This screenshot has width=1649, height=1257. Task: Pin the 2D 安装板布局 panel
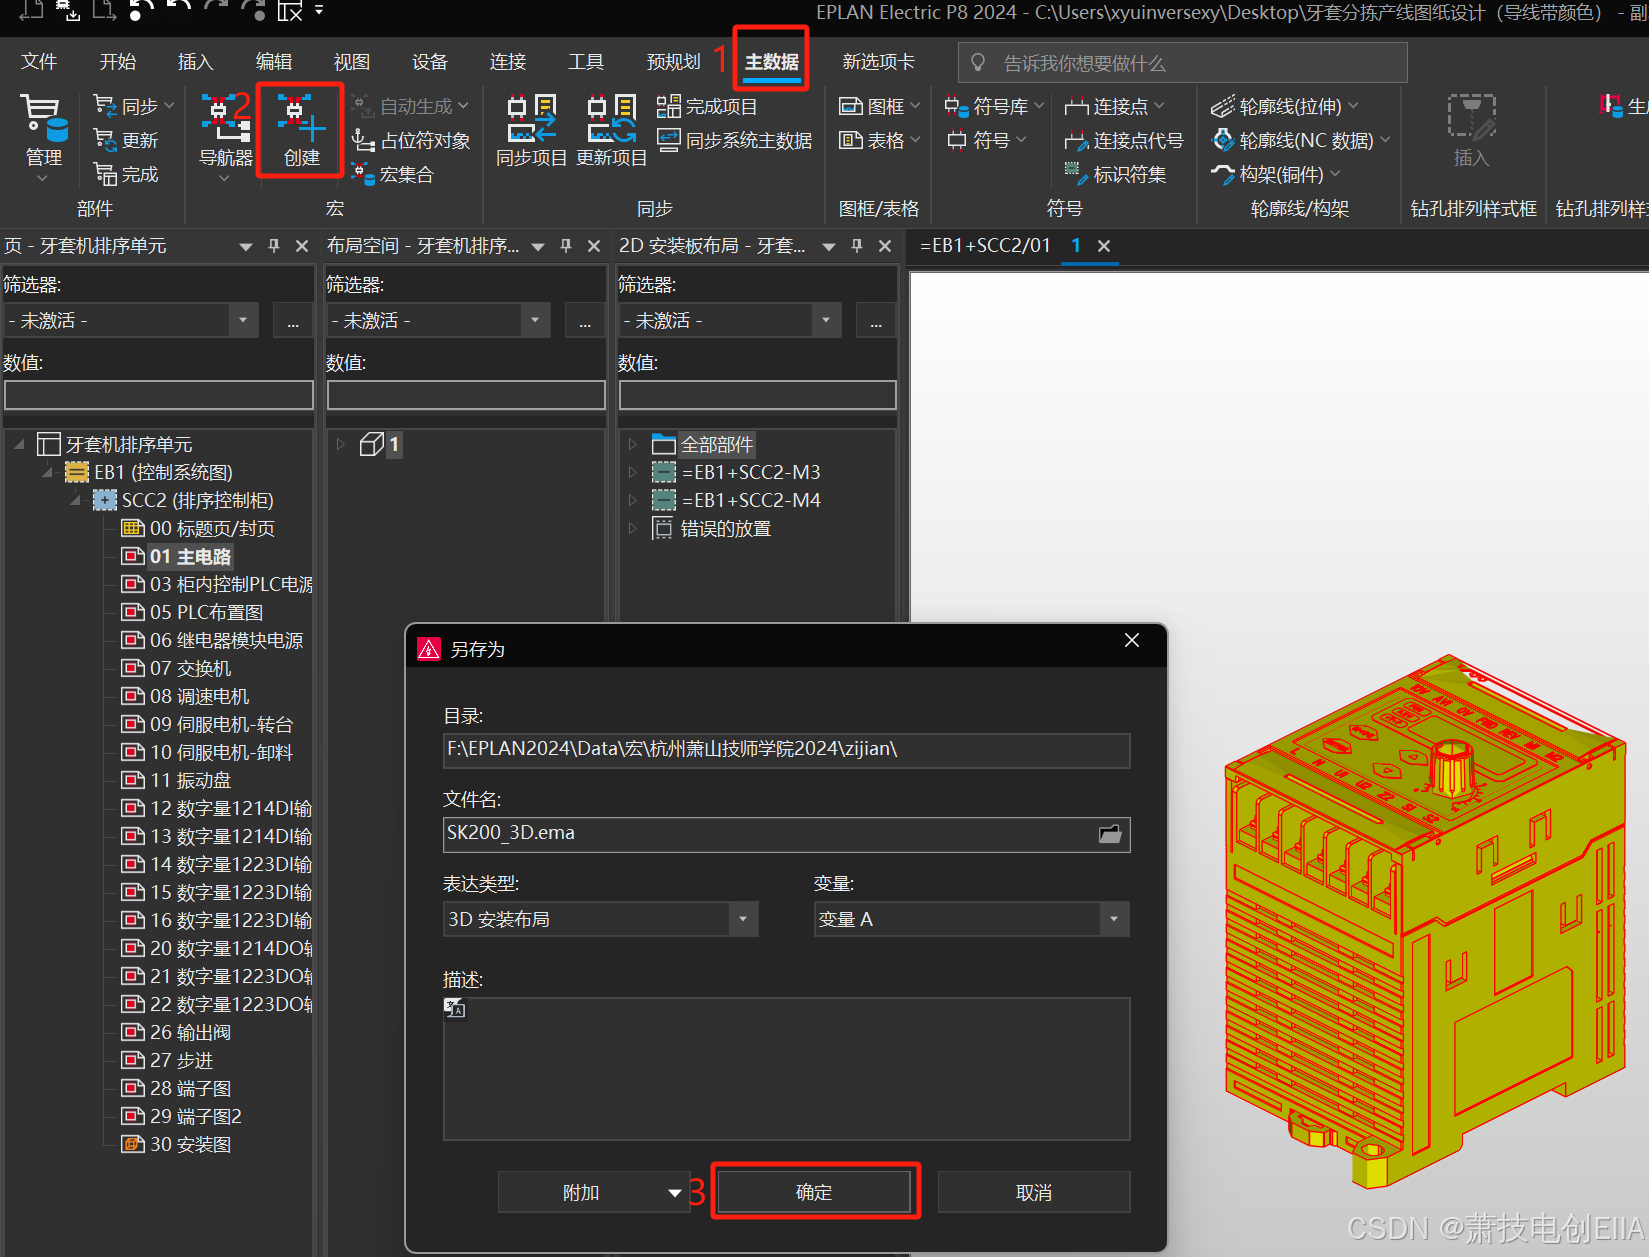coord(856,246)
